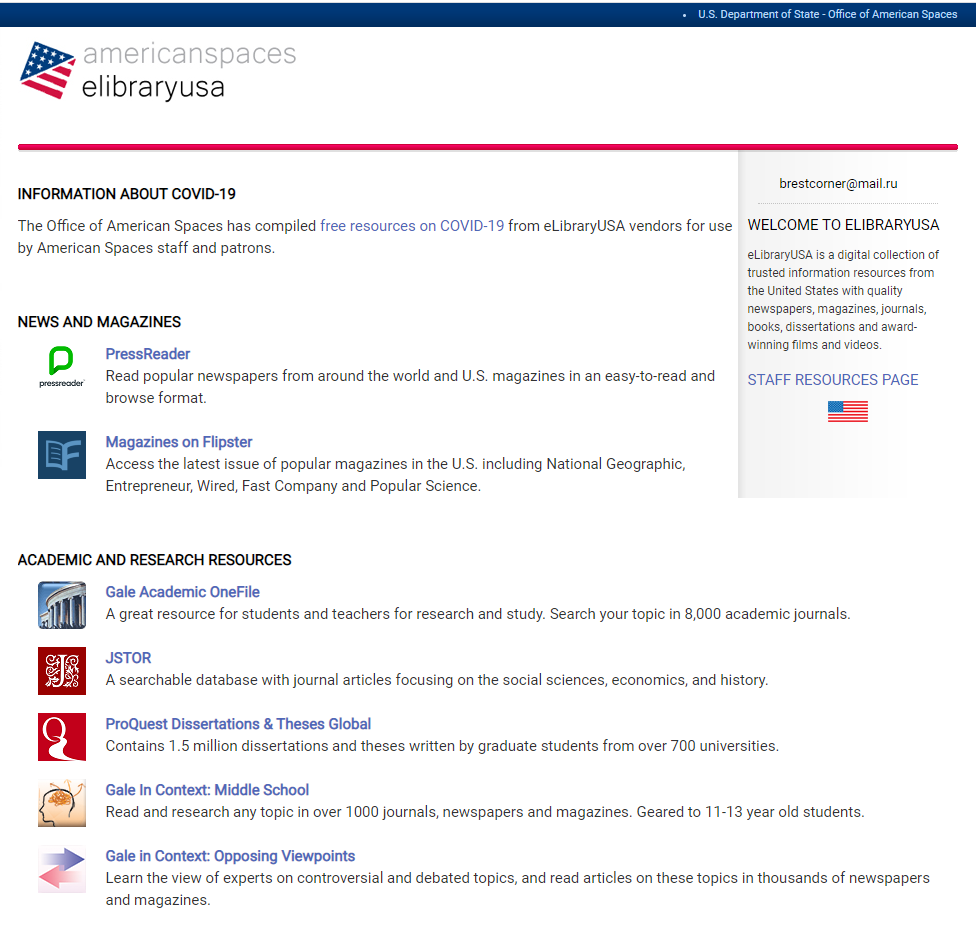Open Gale in Context: Opposing Viewpoints link

(230, 856)
